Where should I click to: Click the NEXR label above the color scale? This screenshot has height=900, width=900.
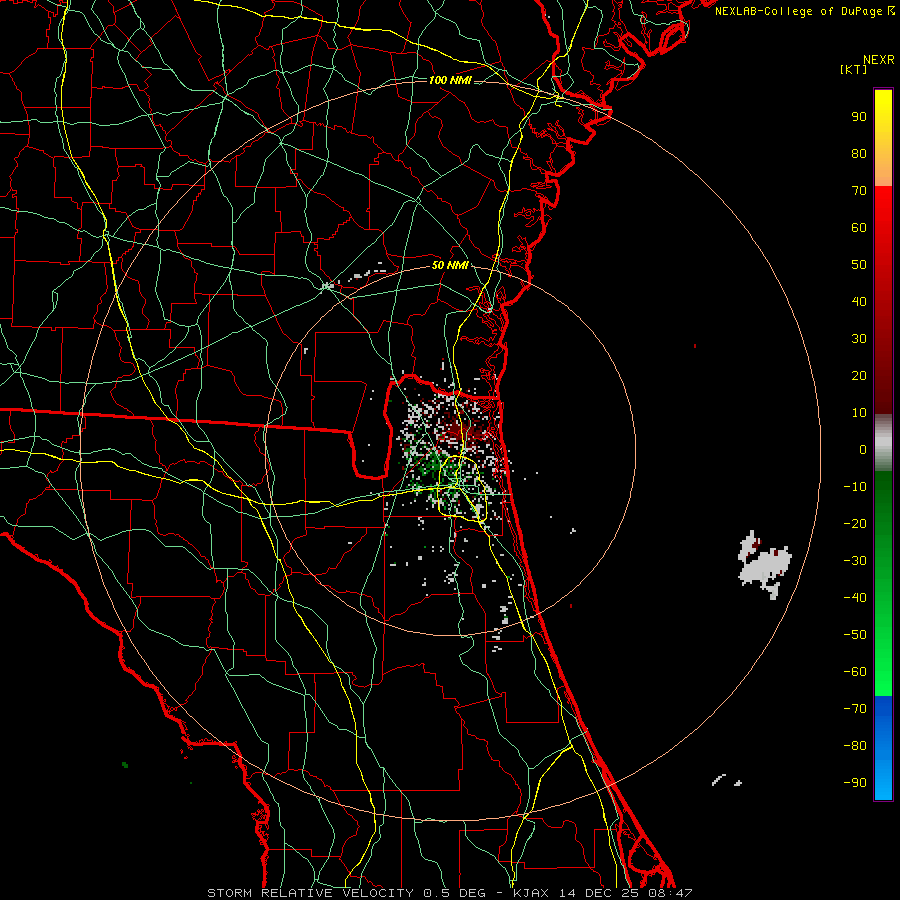(x=879, y=60)
